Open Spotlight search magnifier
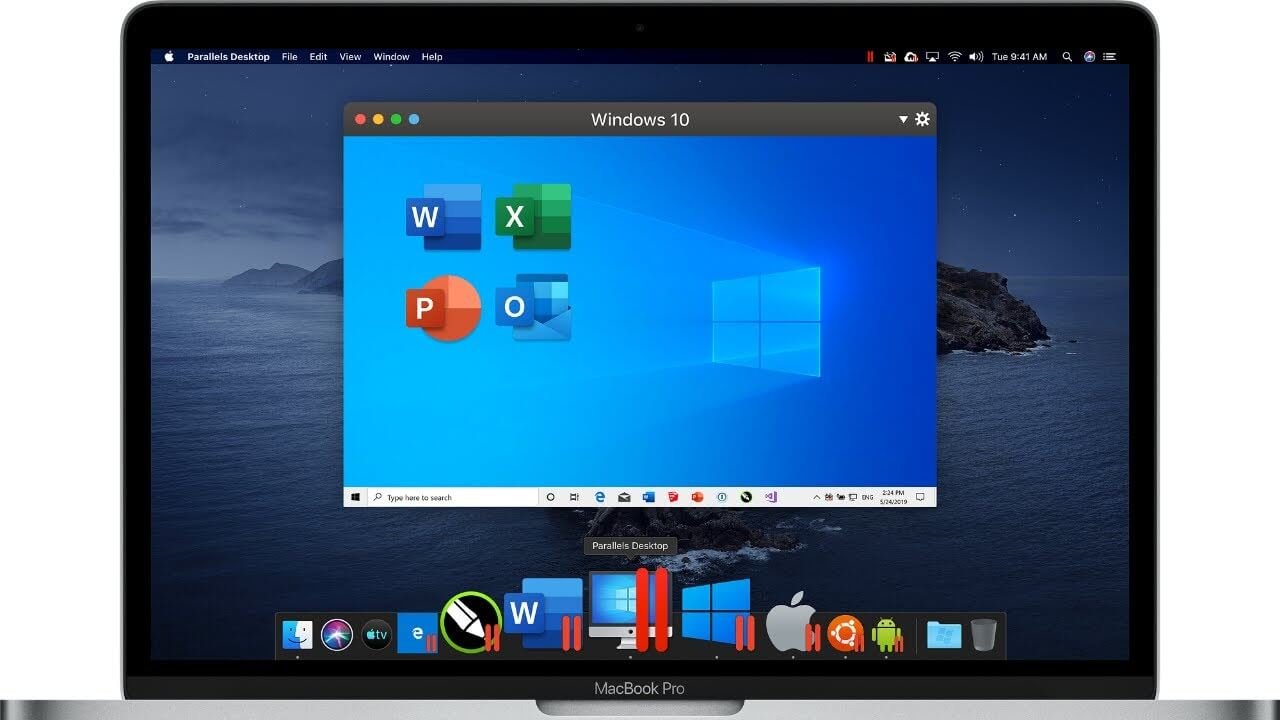Image resolution: width=1280 pixels, height=720 pixels. click(1067, 57)
